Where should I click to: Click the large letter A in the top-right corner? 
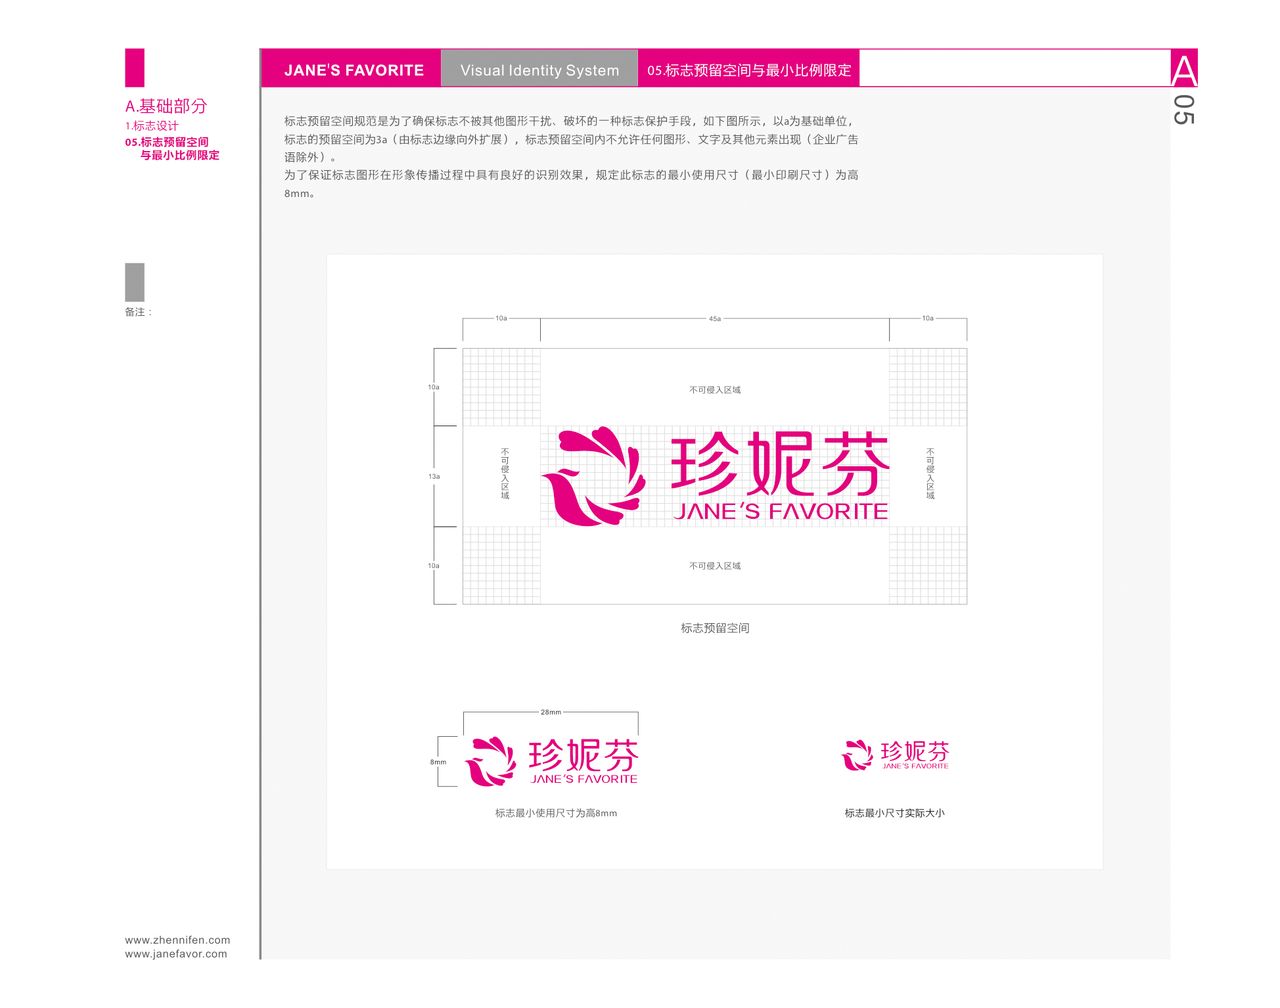point(1183,70)
